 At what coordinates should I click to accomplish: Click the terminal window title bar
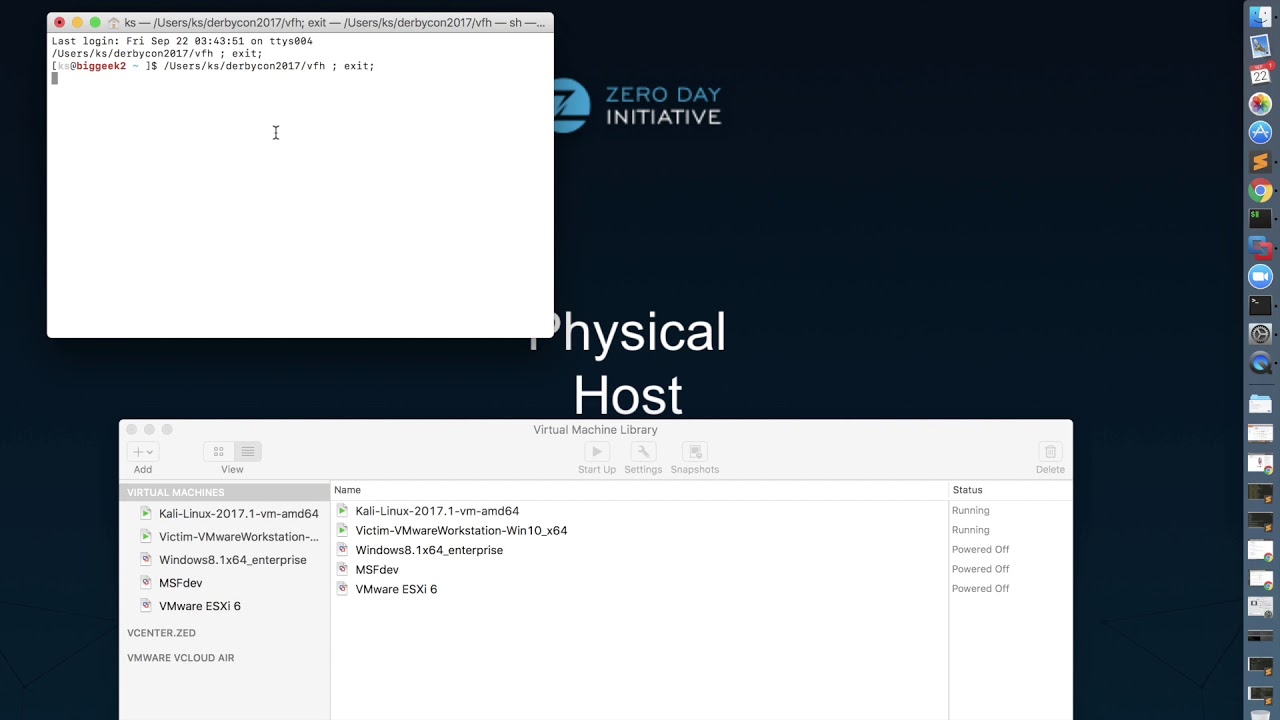click(300, 22)
